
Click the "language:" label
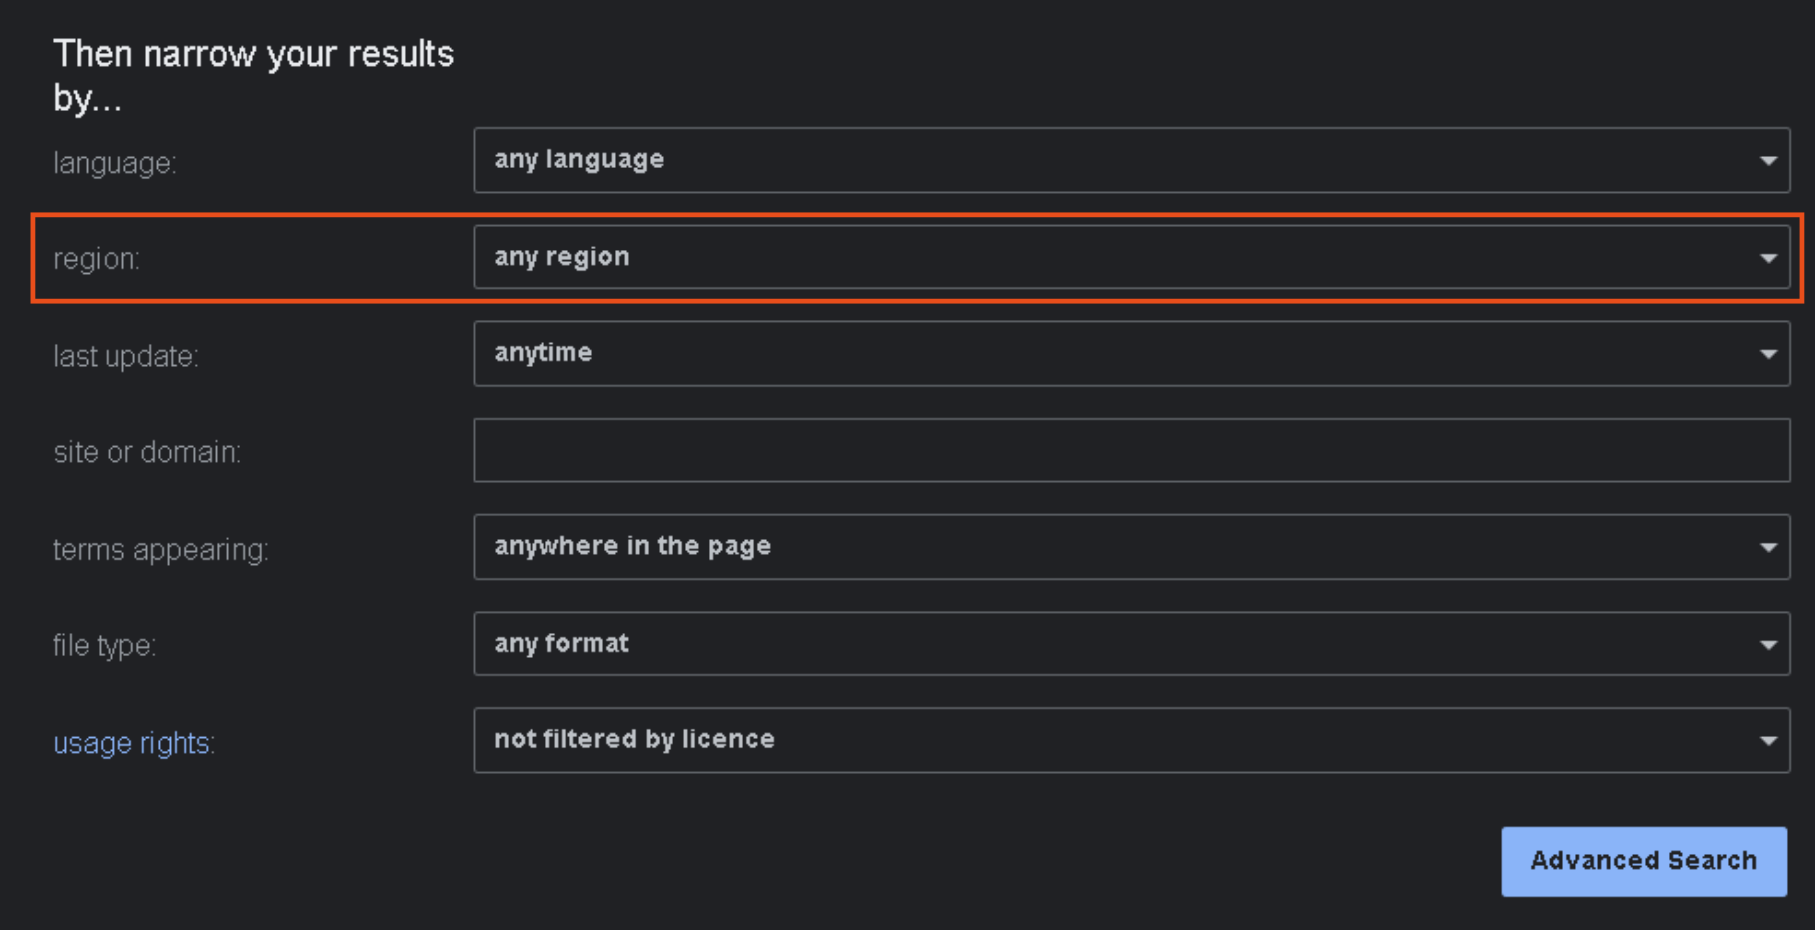coord(116,163)
